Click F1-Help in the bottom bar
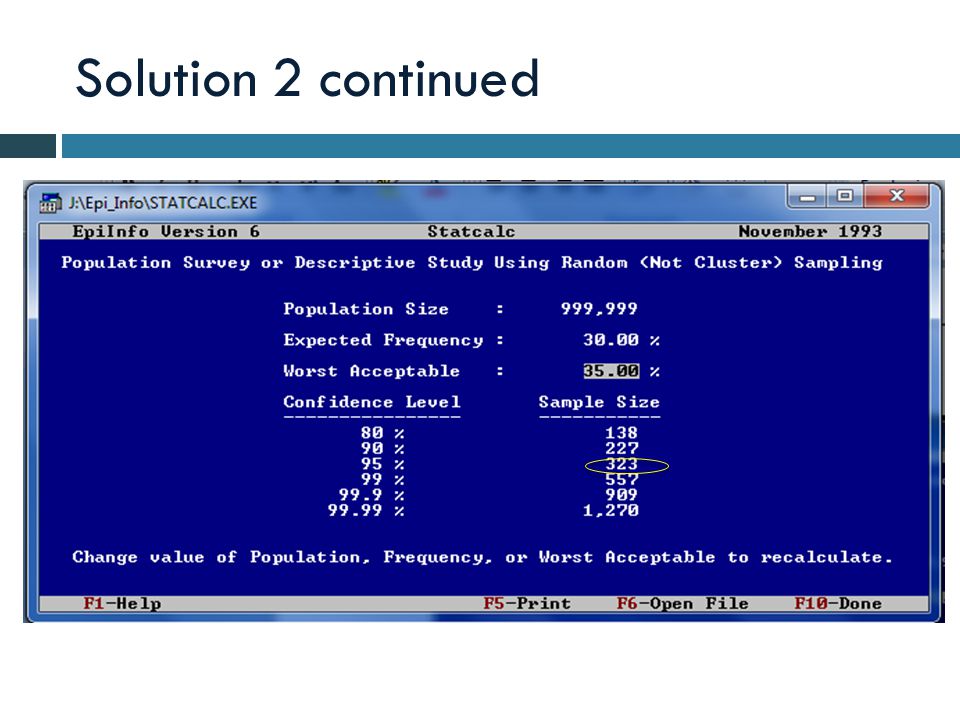The height and width of the screenshot is (720, 960). click(122, 603)
